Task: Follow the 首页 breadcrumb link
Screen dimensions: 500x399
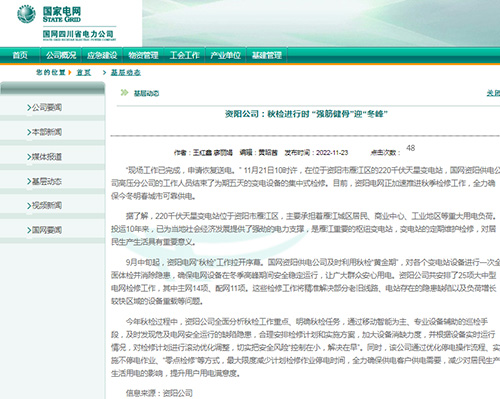Action: coord(84,72)
